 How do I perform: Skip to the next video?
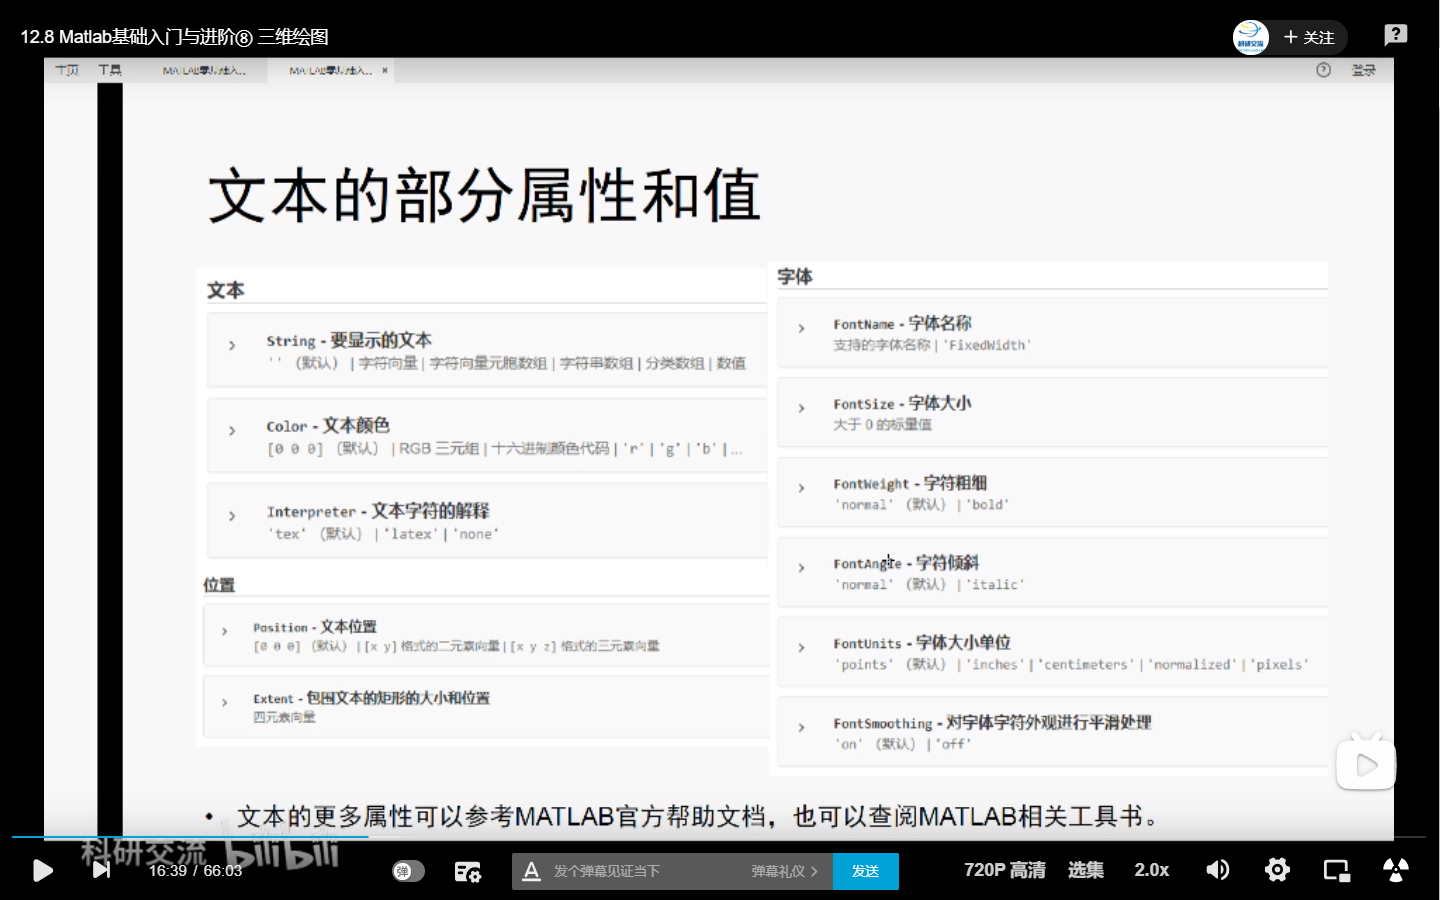pos(101,869)
